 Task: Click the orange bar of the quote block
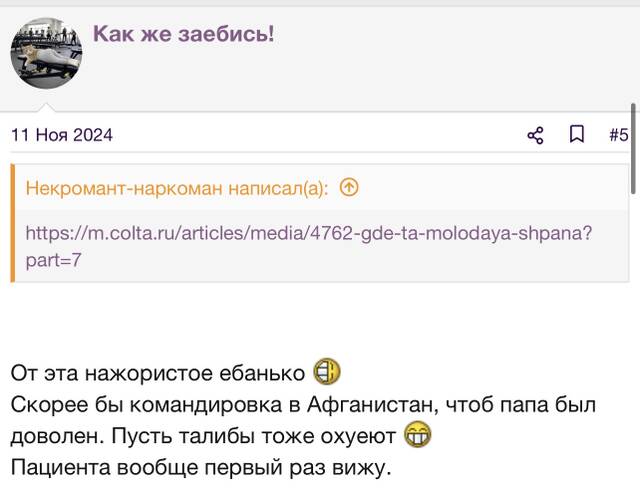click(x=13, y=223)
